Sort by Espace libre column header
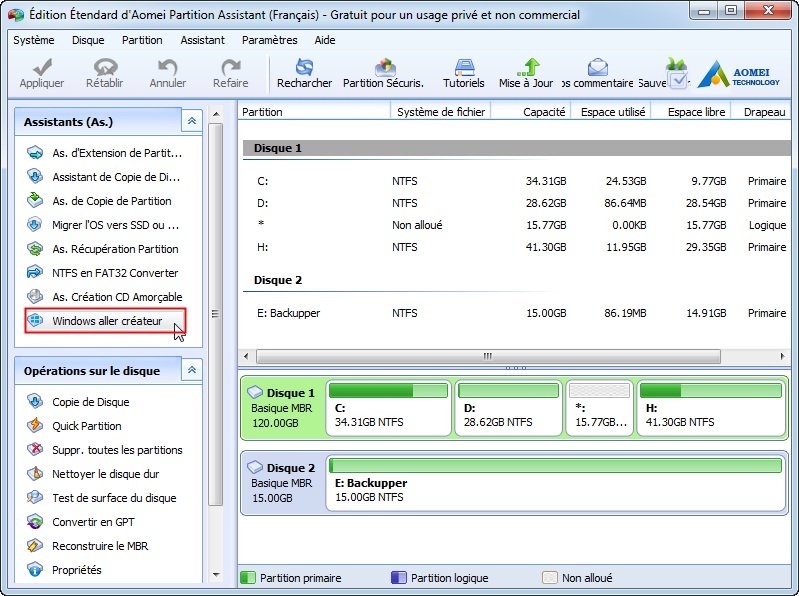Screen dimensions: 799x596 point(691,112)
